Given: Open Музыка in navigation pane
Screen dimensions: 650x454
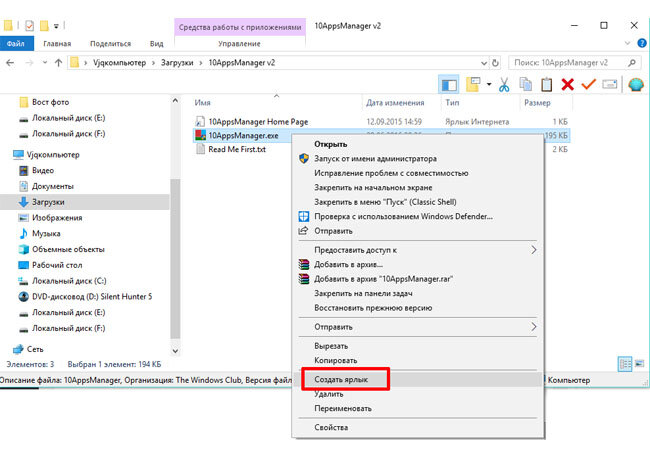Looking at the screenshot, I should [x=46, y=234].
